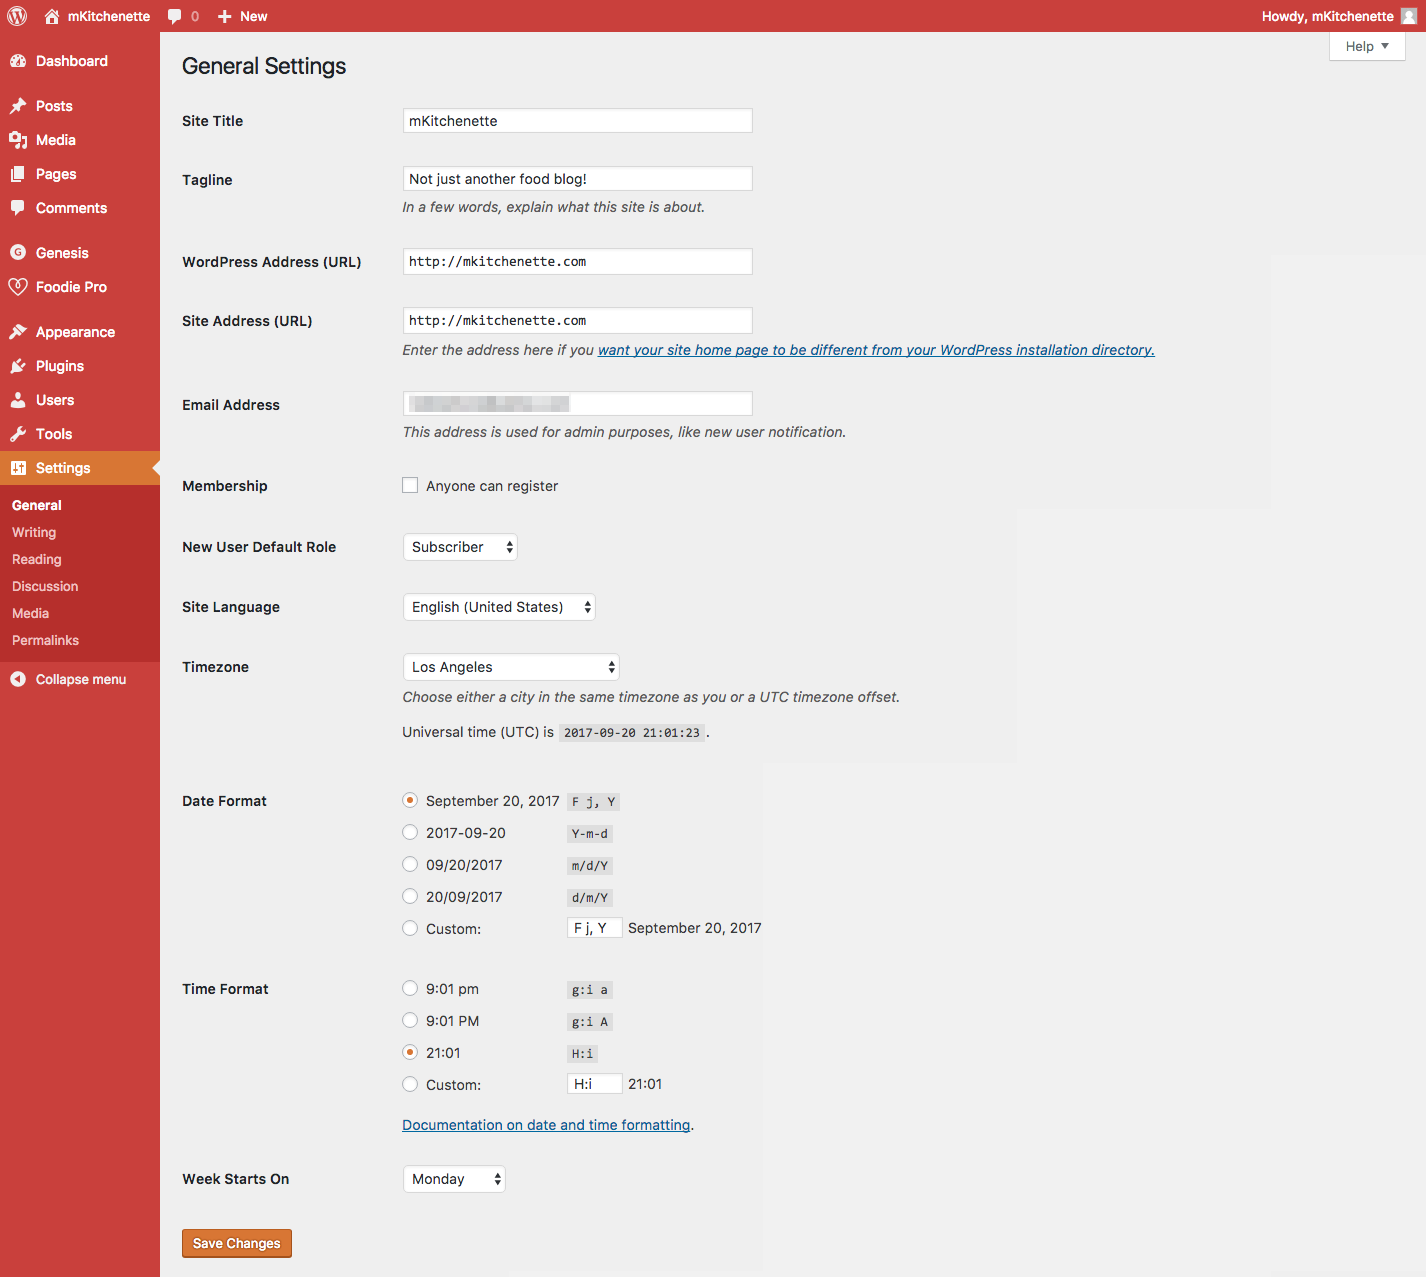
Task: Select the Y-m-d date format option
Action: (410, 832)
